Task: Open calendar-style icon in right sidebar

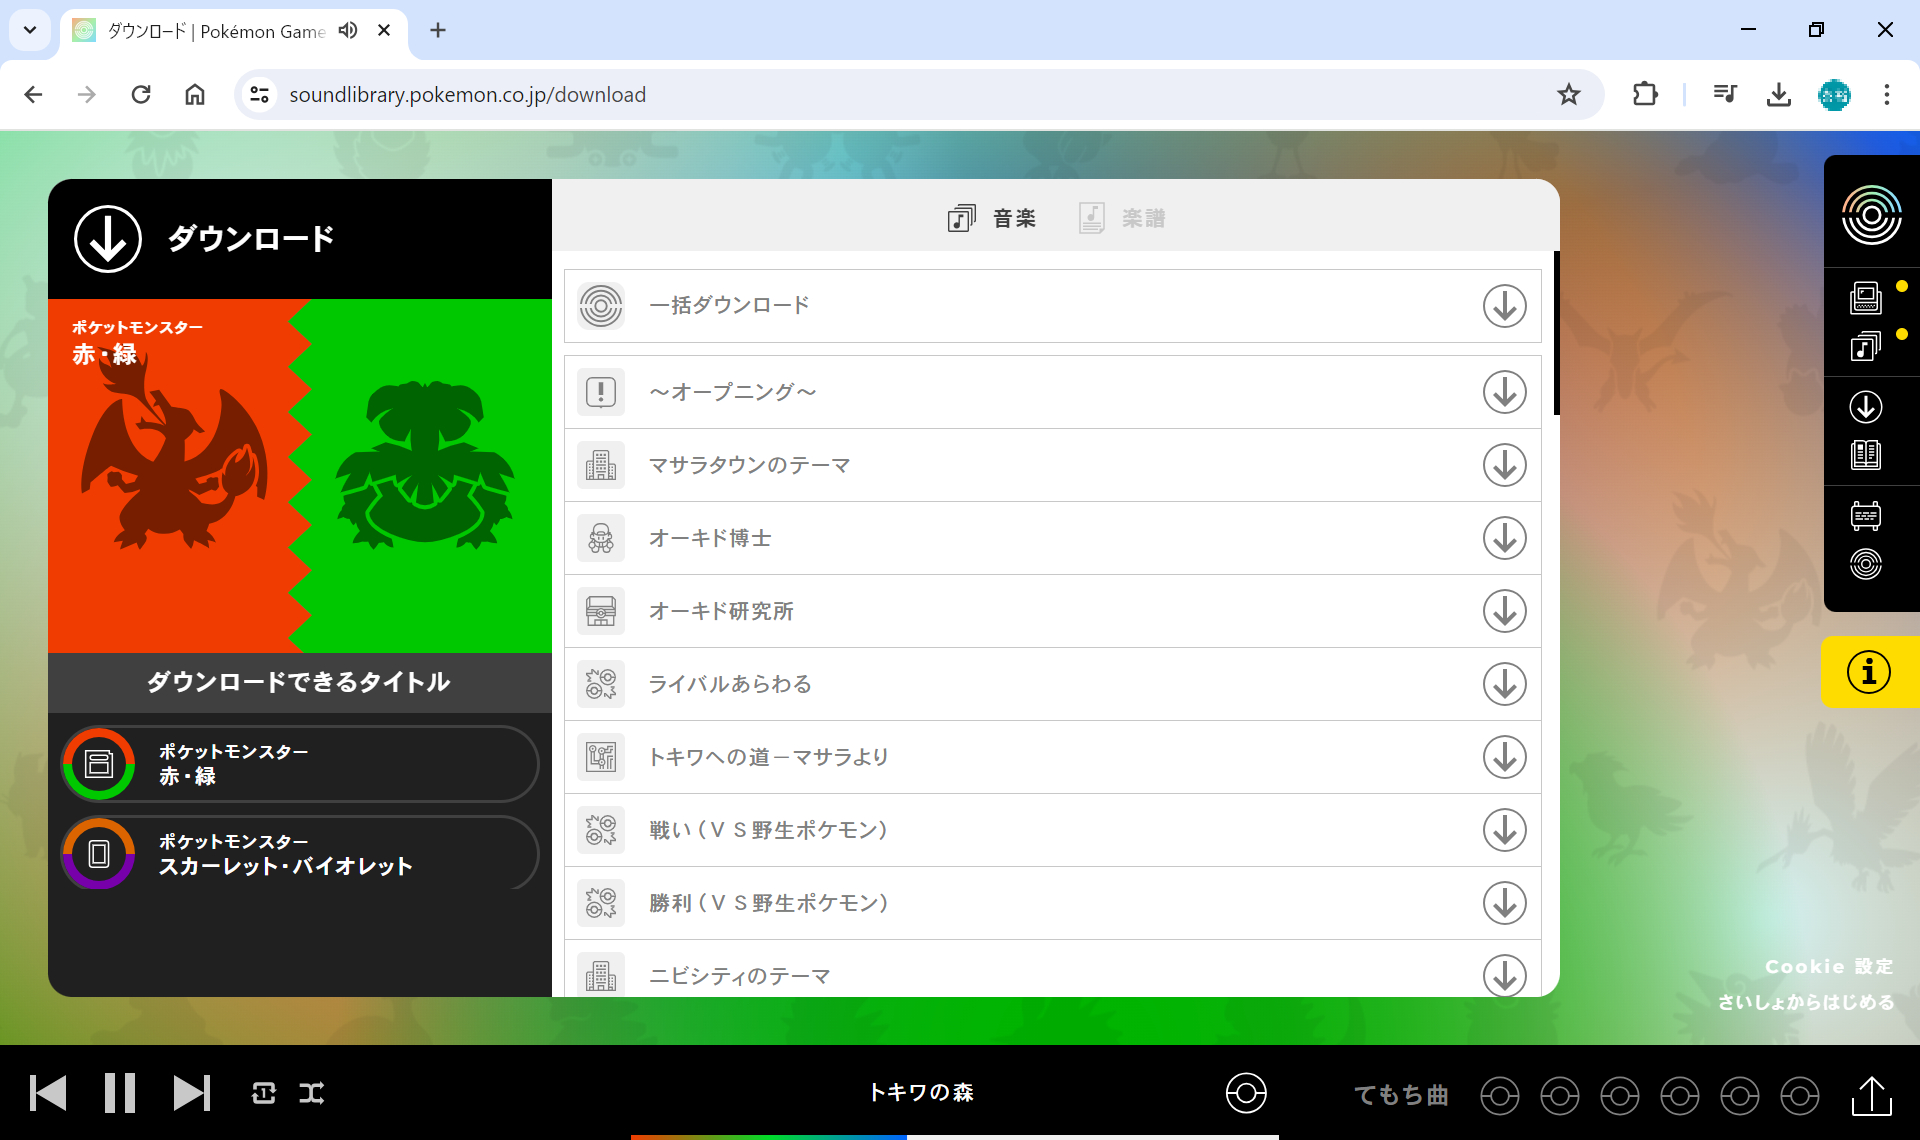Action: pos(1866,516)
